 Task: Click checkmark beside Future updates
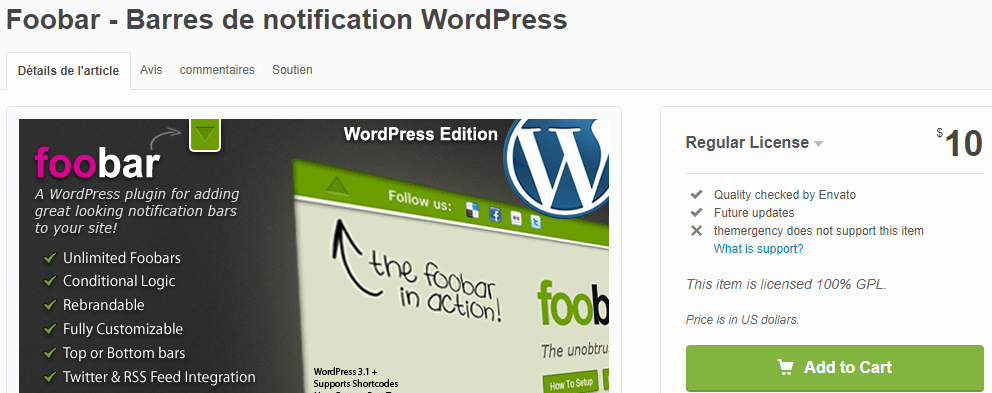click(697, 212)
